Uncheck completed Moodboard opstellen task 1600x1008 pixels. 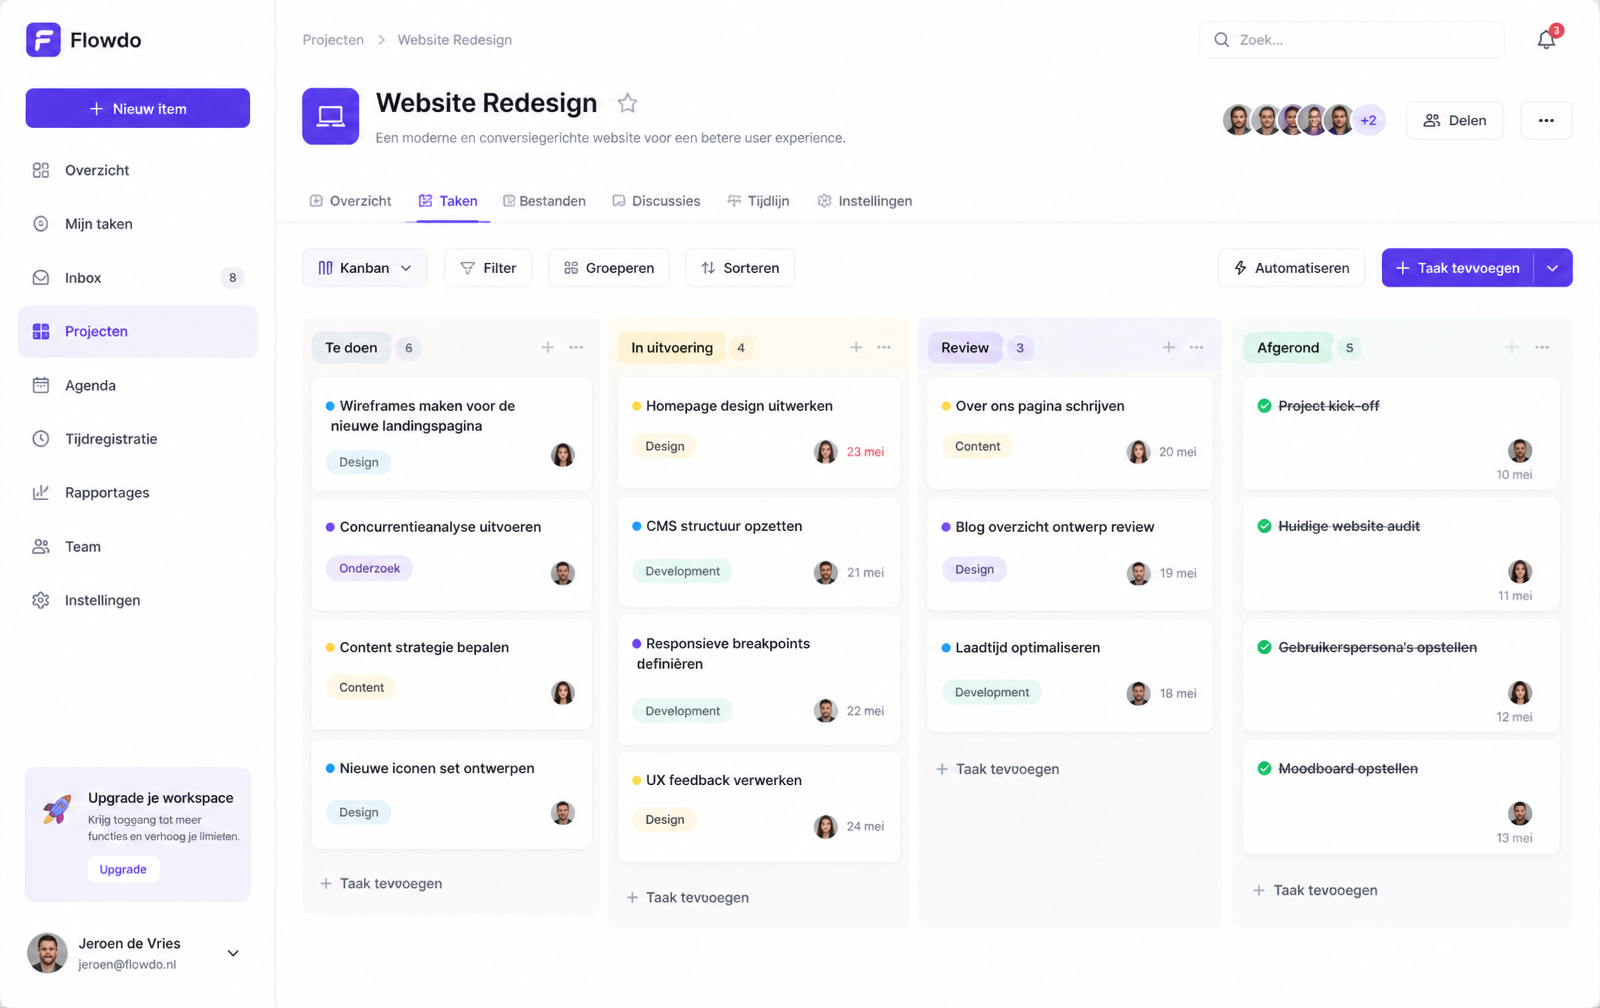1264,768
